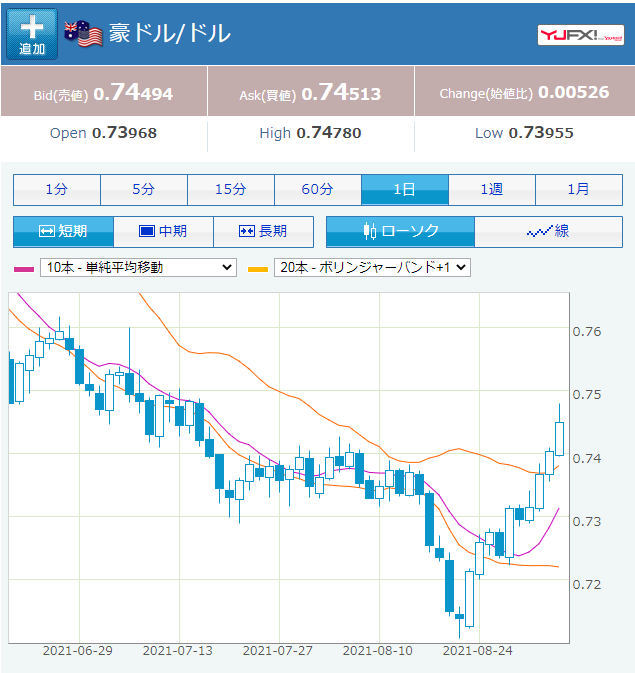
Task: Click the 2021-07-13 date label
Action: click(x=178, y=651)
